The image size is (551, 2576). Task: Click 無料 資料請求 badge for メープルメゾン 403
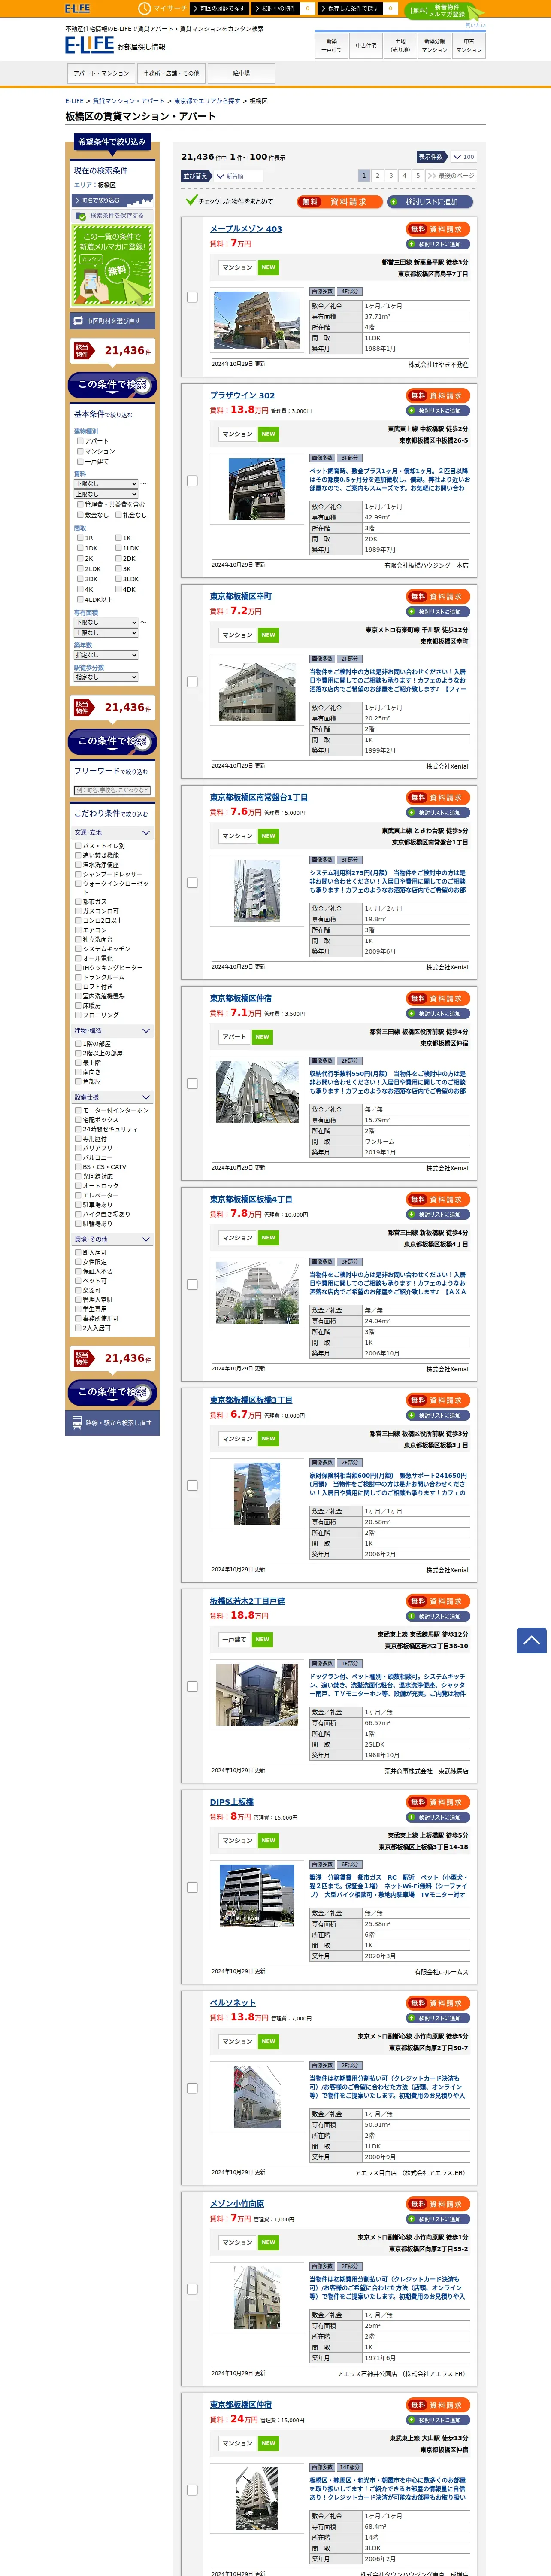coord(438,229)
